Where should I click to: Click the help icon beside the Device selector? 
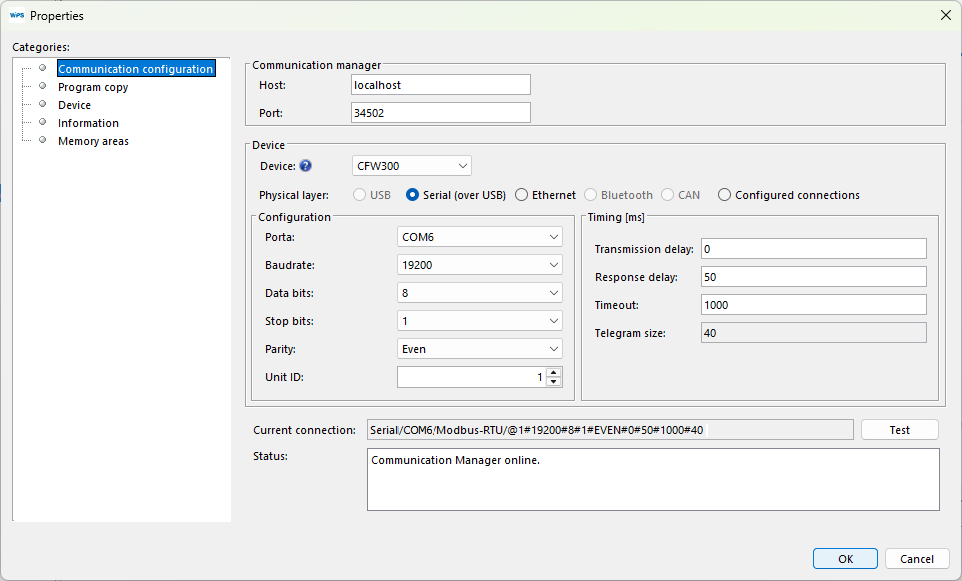[307, 165]
